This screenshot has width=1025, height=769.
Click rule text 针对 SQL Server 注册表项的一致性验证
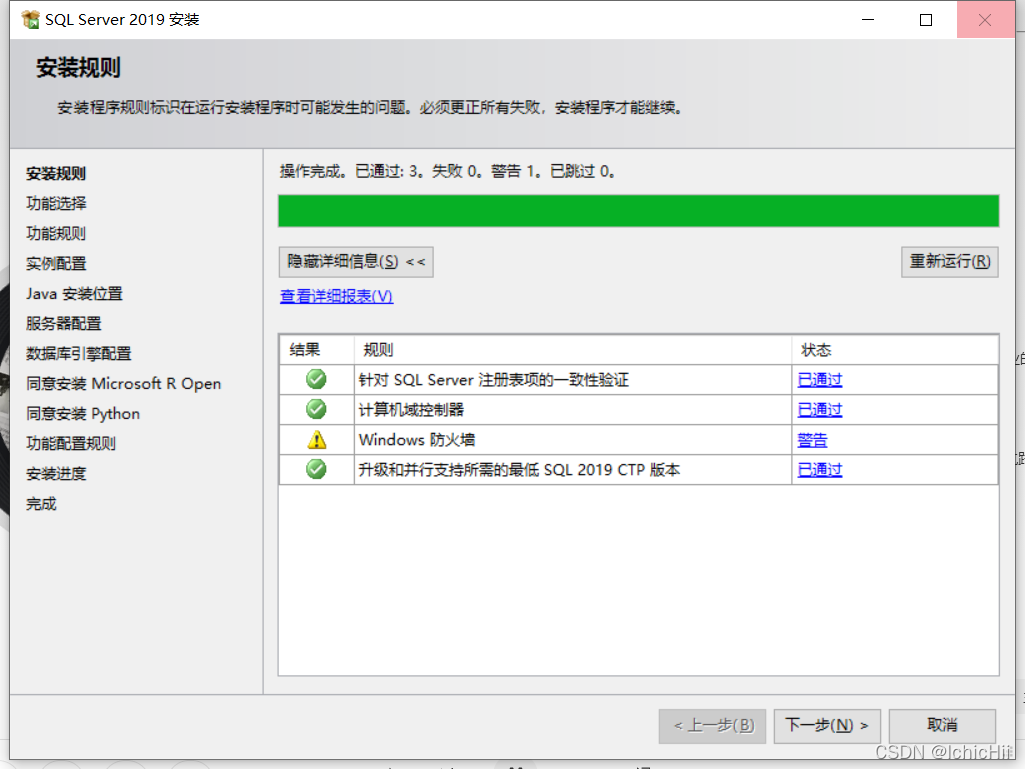click(x=494, y=380)
